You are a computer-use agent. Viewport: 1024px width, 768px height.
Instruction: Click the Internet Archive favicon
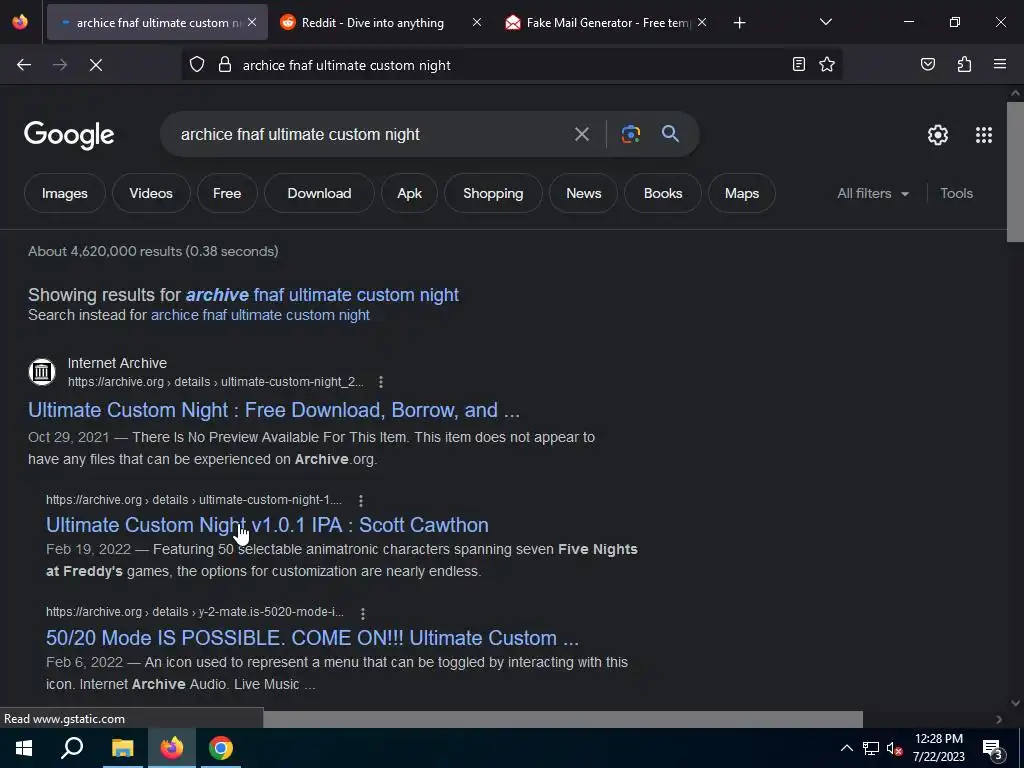pyautogui.click(x=42, y=372)
